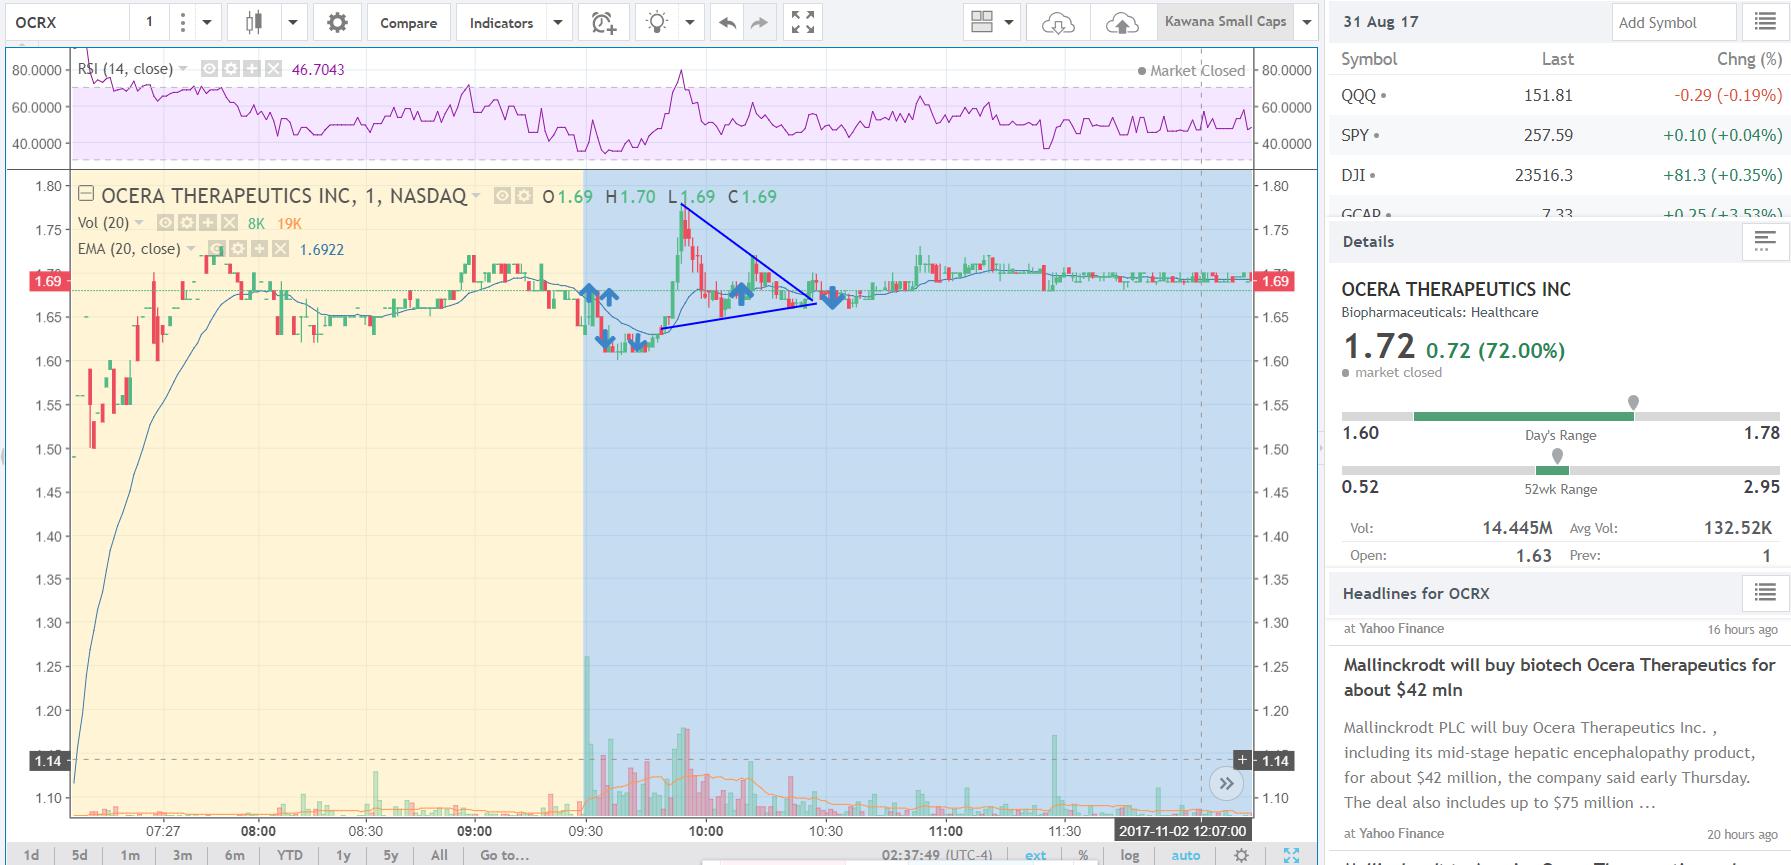Screen dimensions: 1791x865
Task: Open the Mallinckrodt will buy biotech headline
Action: (x=1559, y=677)
